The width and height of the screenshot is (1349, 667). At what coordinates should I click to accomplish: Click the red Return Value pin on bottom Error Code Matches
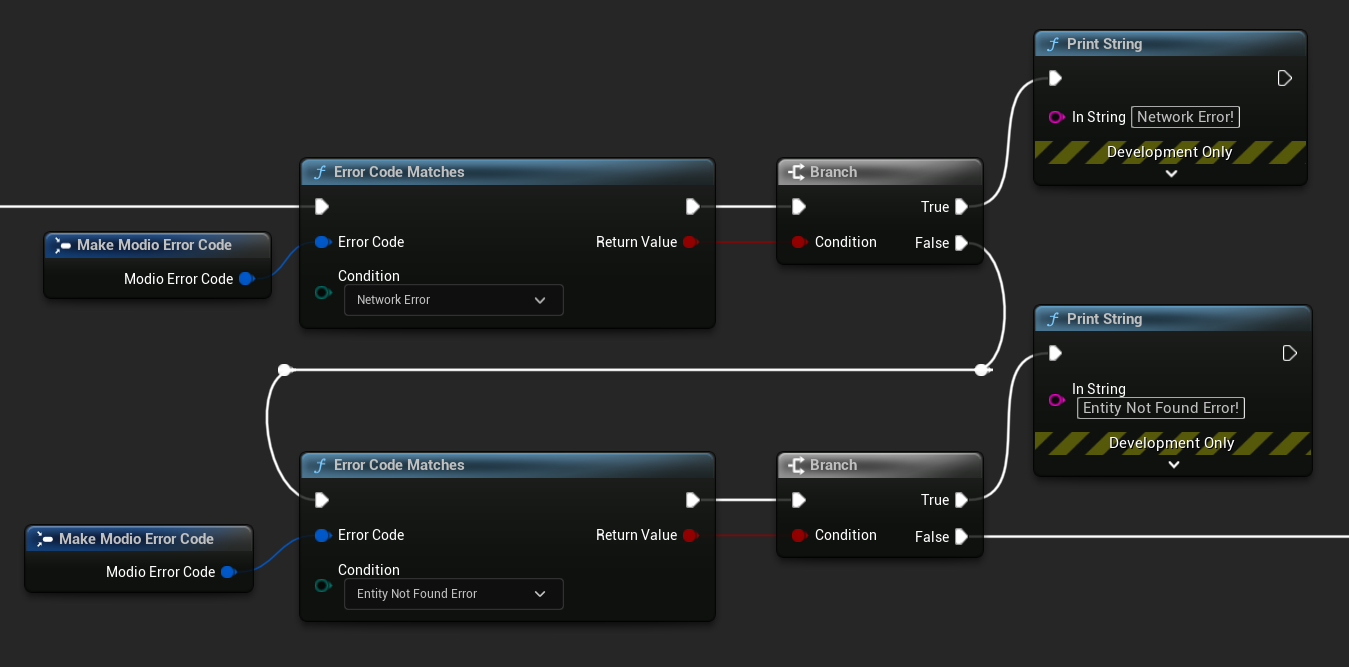click(x=690, y=535)
